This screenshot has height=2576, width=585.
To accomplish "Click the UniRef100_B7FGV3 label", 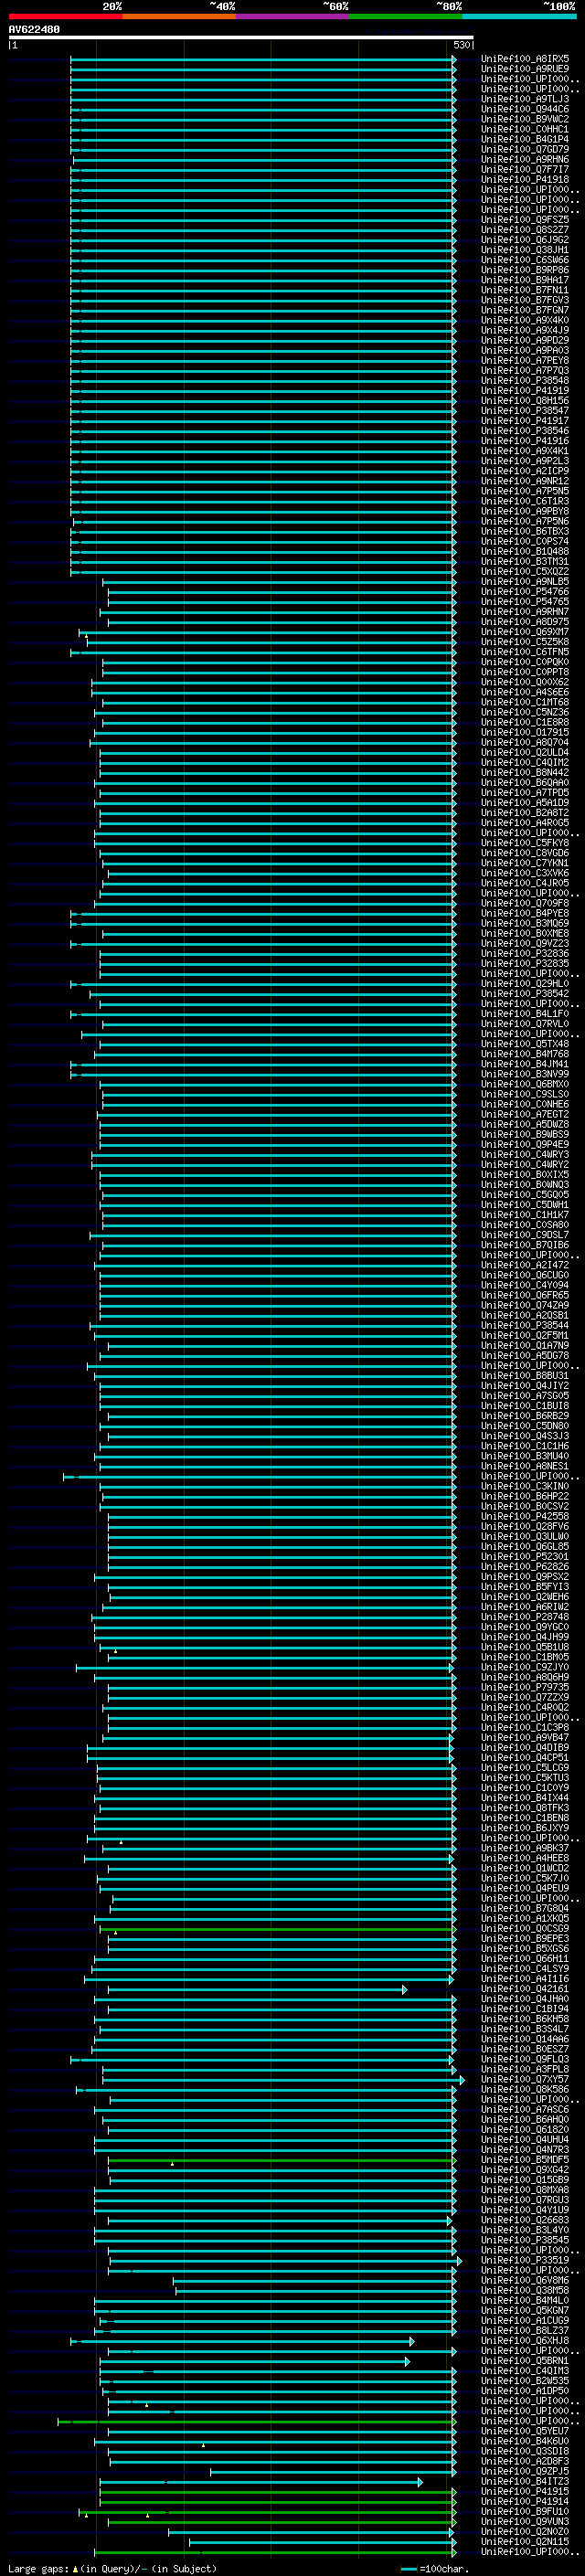I will (x=525, y=300).
